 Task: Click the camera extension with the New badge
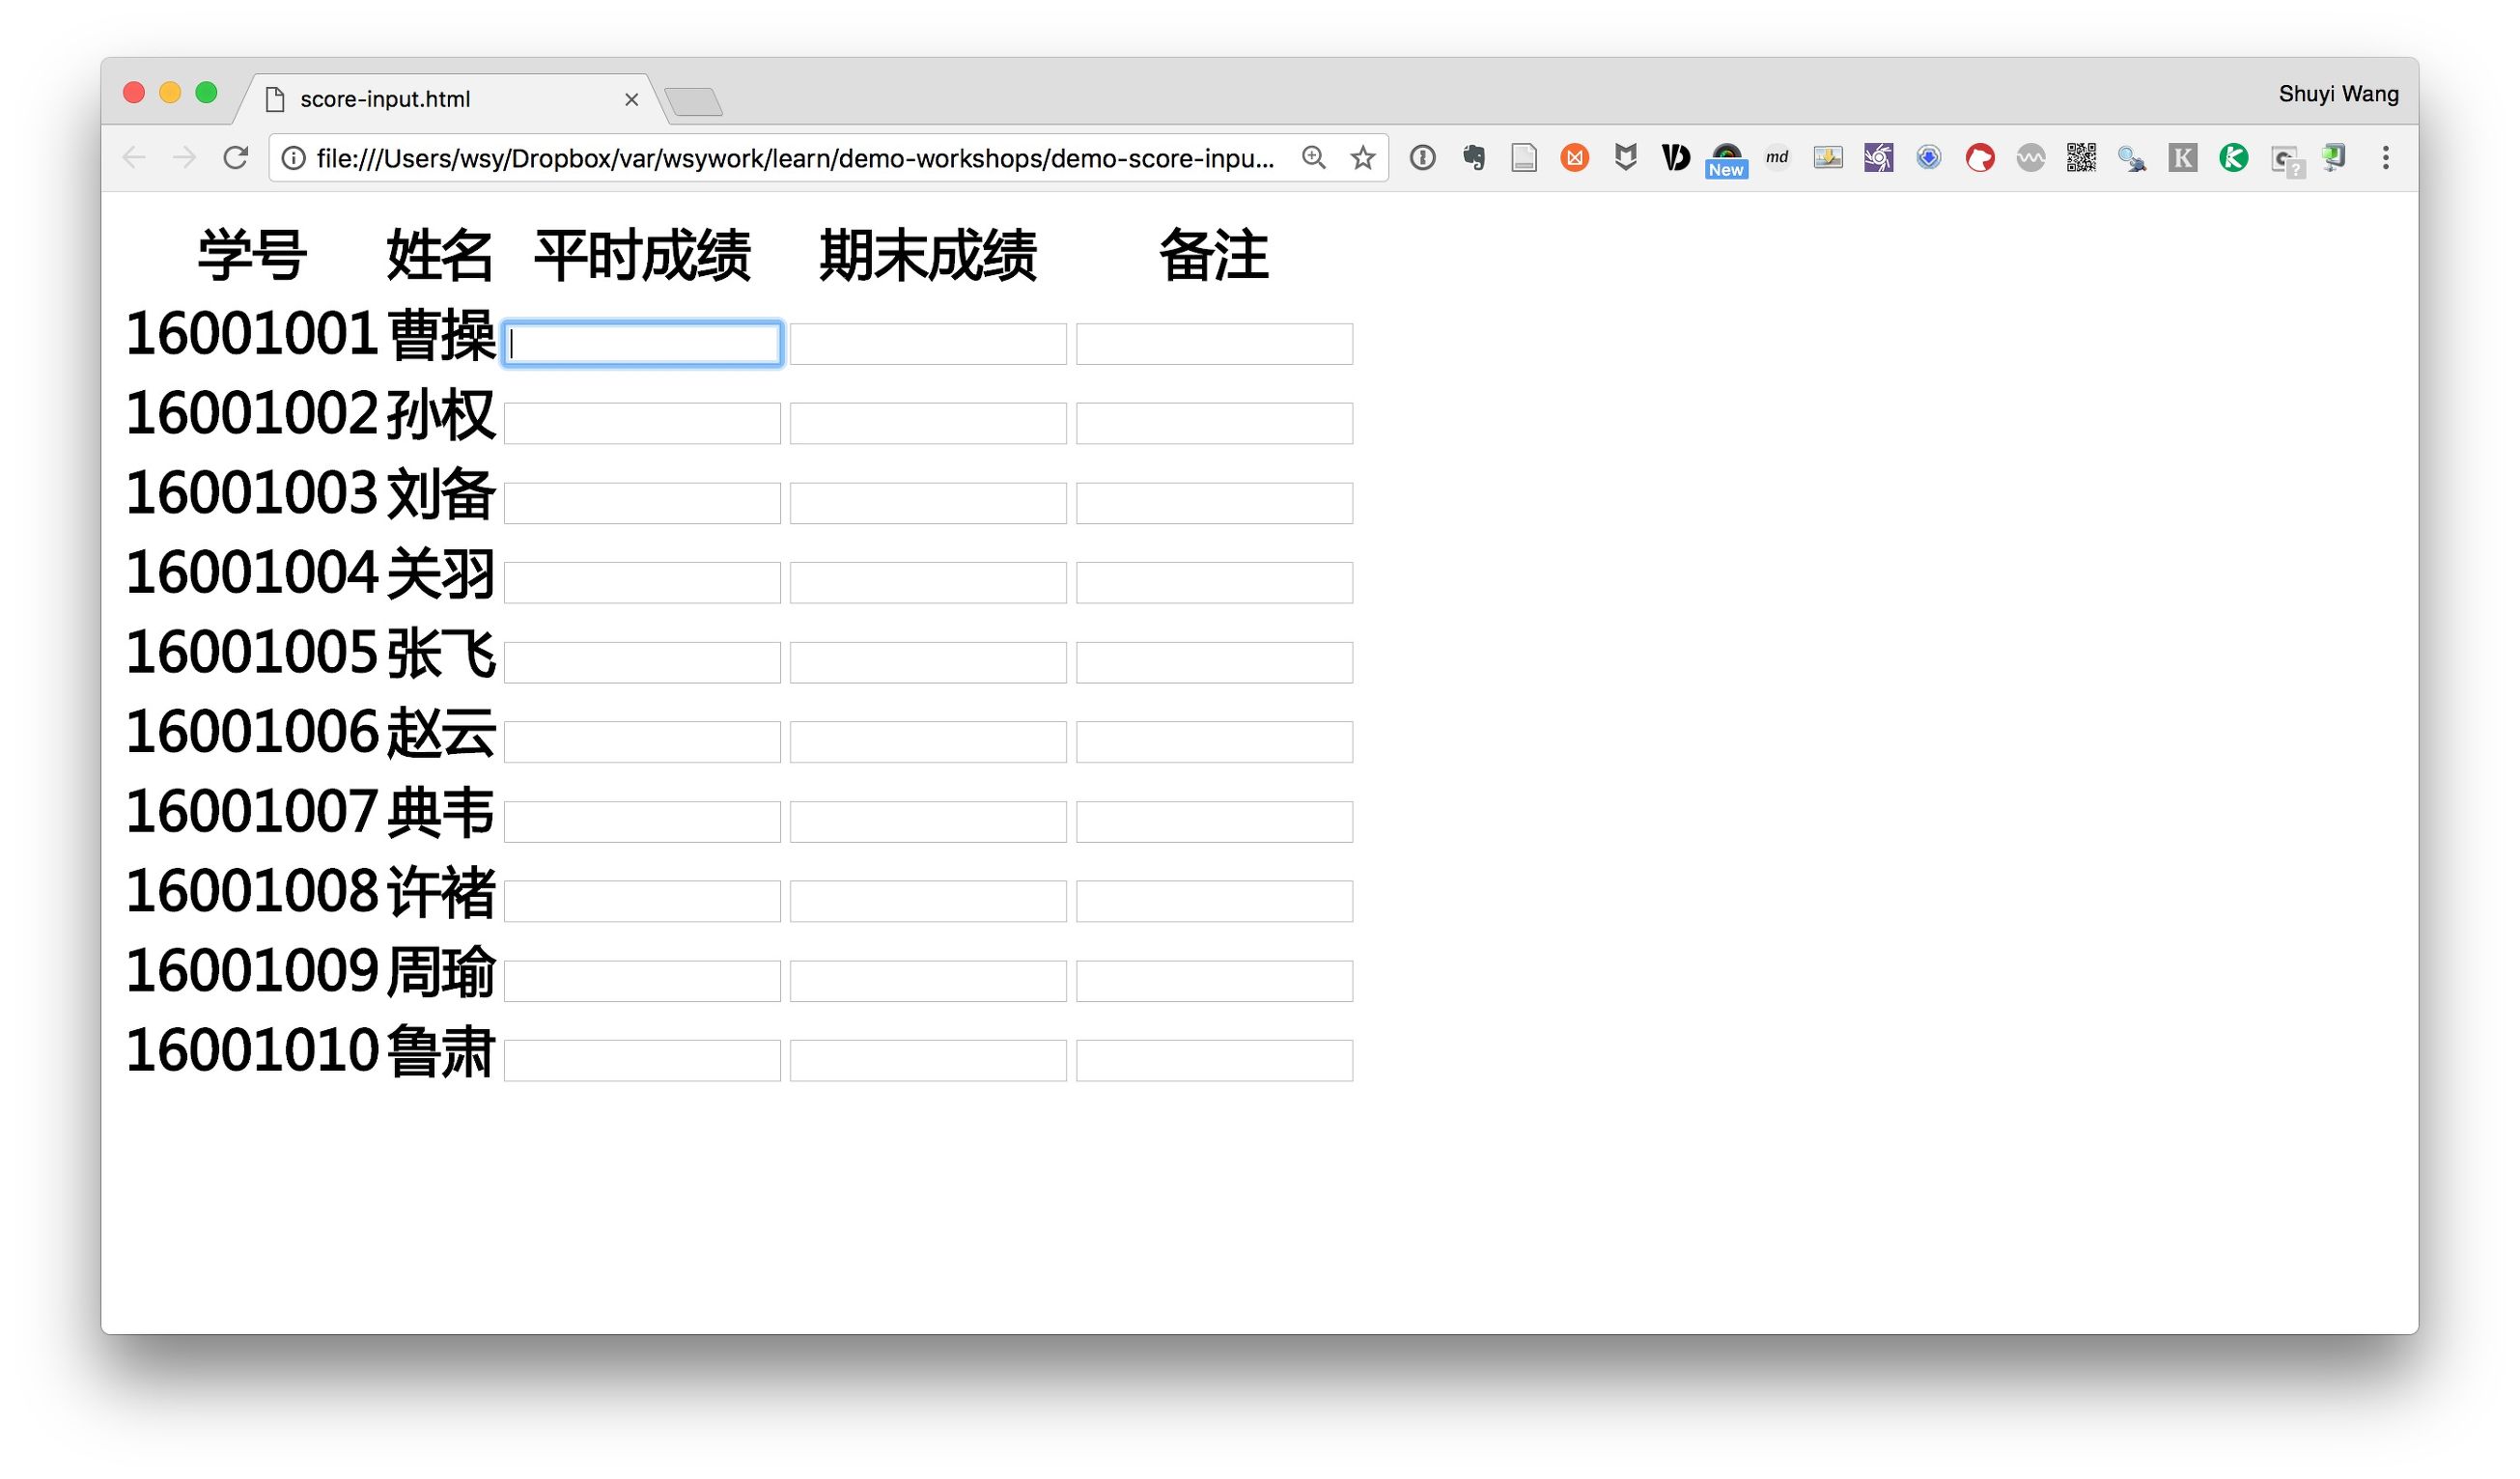pos(1727,155)
